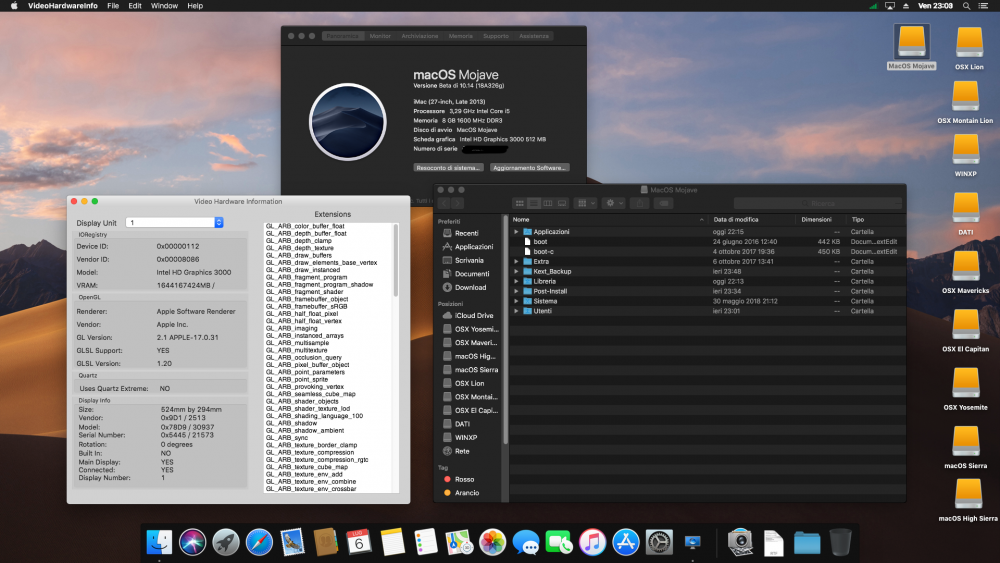Open the Apple menu

pos(14,6)
